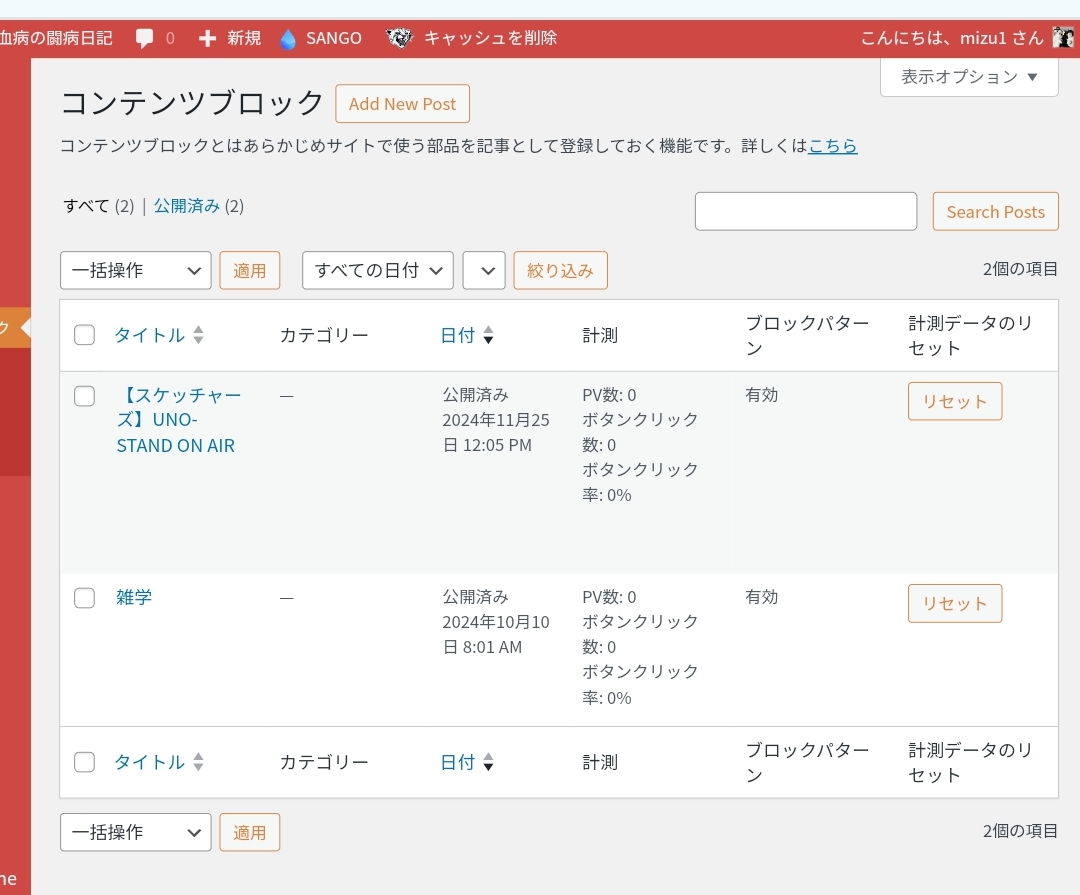Click the cache plugin cheetah icon

(399, 38)
